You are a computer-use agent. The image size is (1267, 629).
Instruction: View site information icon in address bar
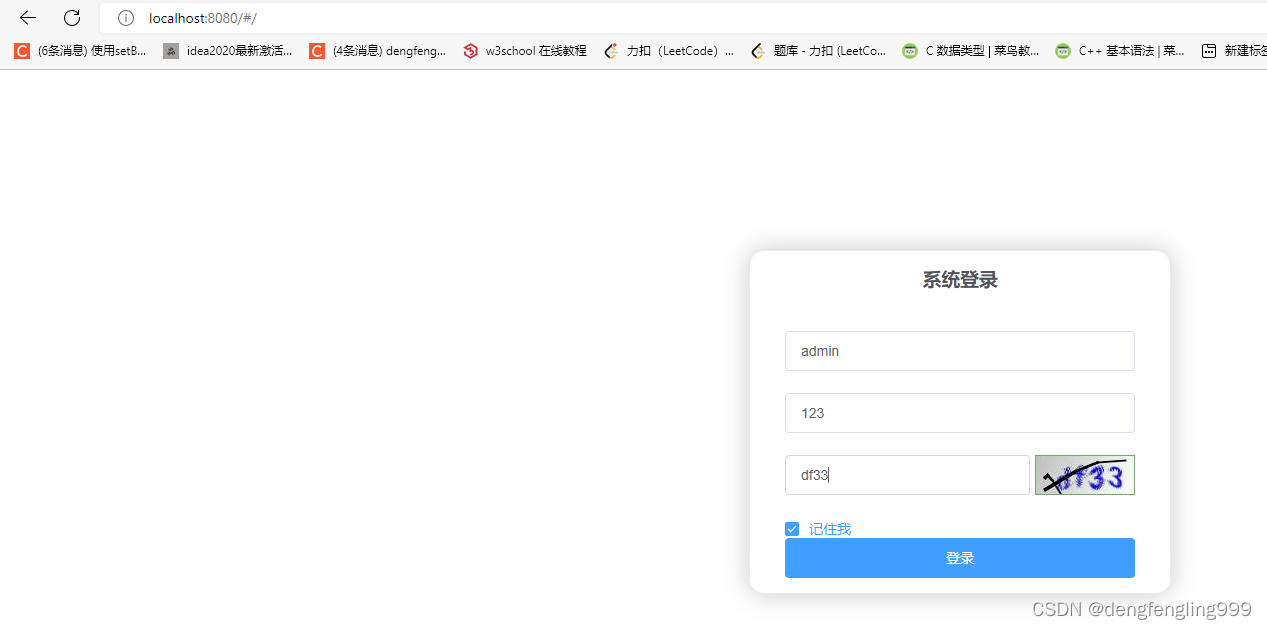(126, 18)
